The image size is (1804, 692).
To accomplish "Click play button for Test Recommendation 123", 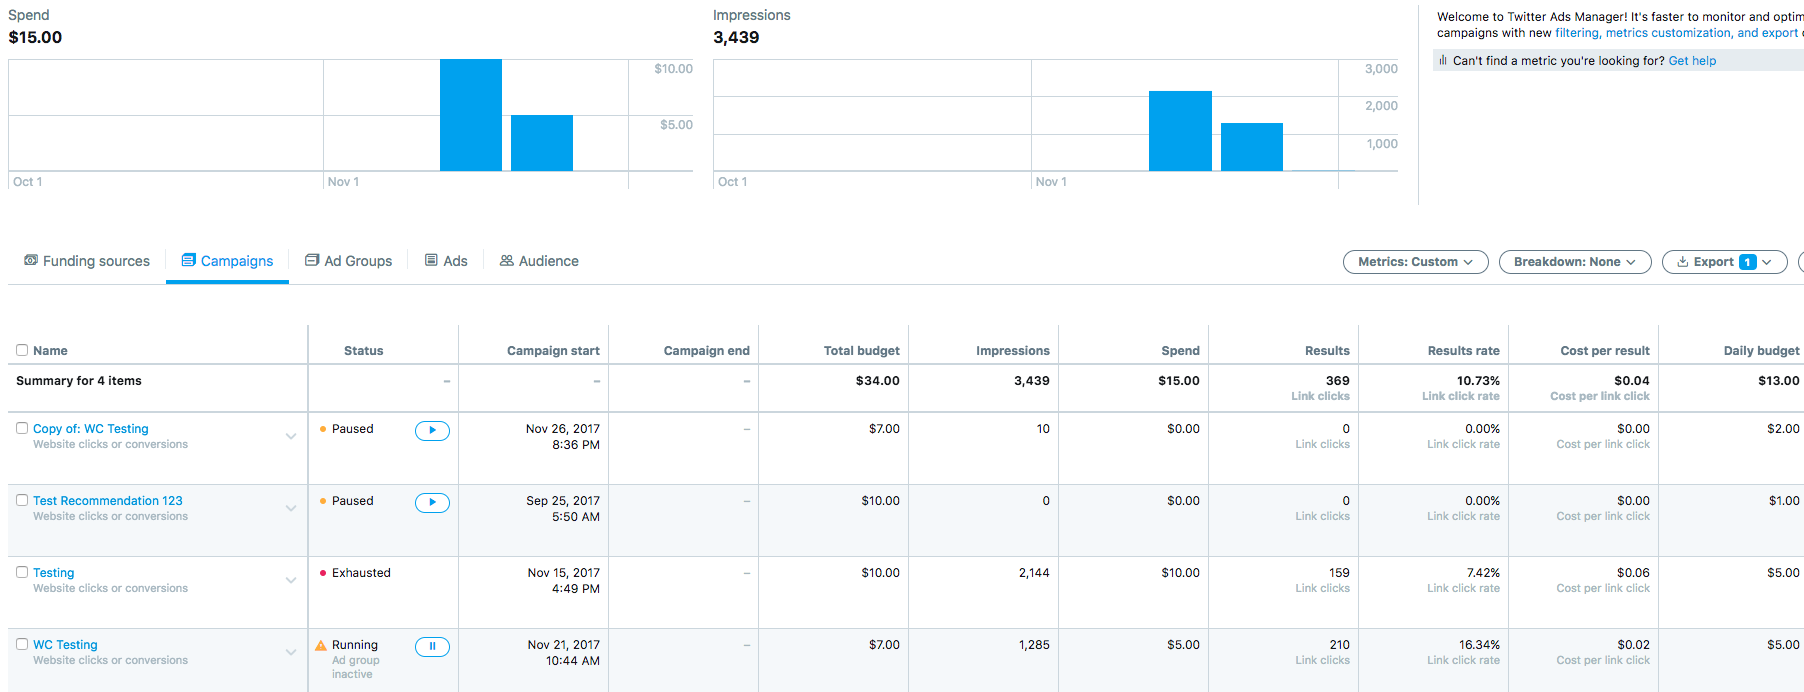I will click(x=432, y=503).
